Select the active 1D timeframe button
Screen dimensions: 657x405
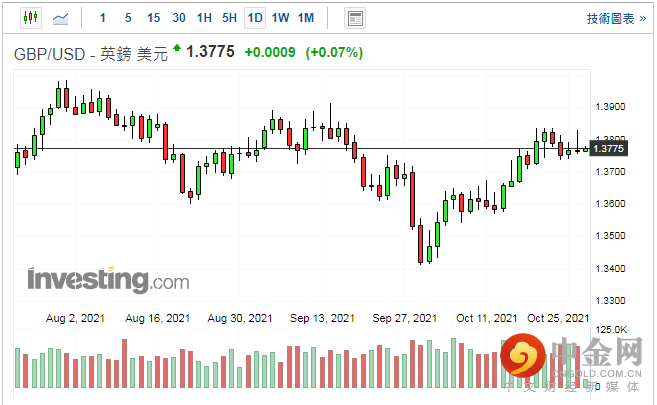tap(255, 18)
